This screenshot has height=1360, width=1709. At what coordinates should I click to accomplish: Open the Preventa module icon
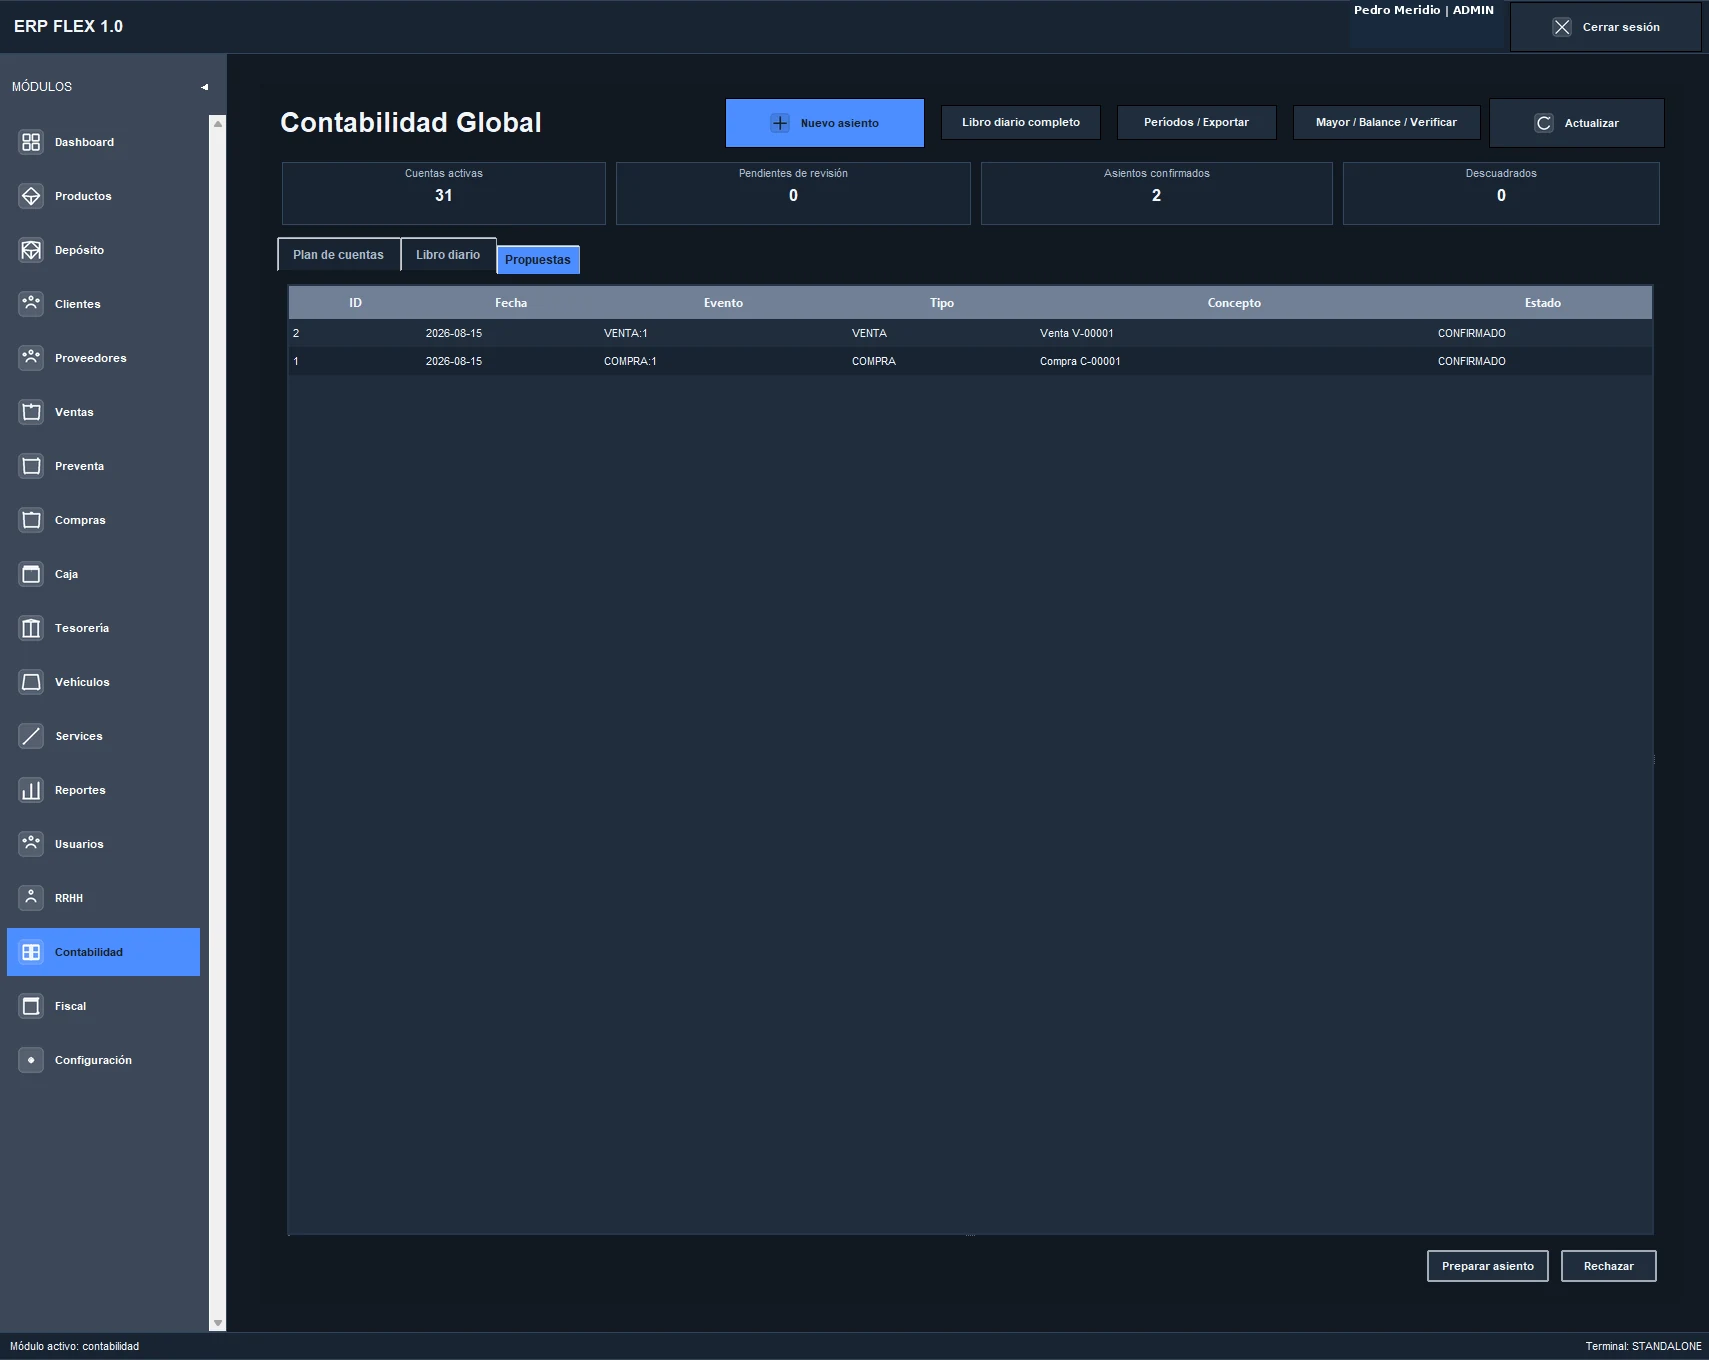[x=31, y=466]
